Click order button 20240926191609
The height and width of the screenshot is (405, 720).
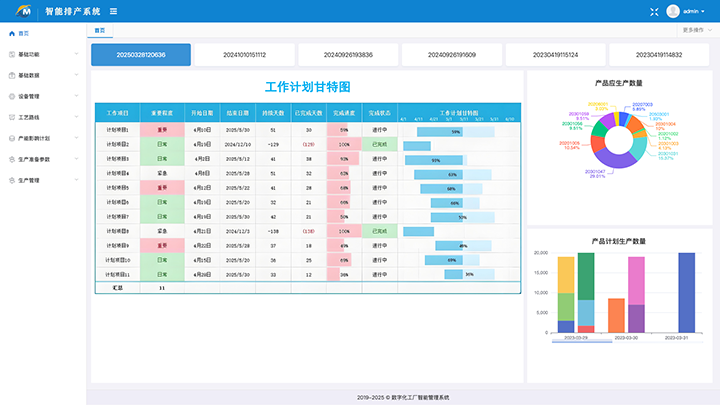[x=451, y=55]
